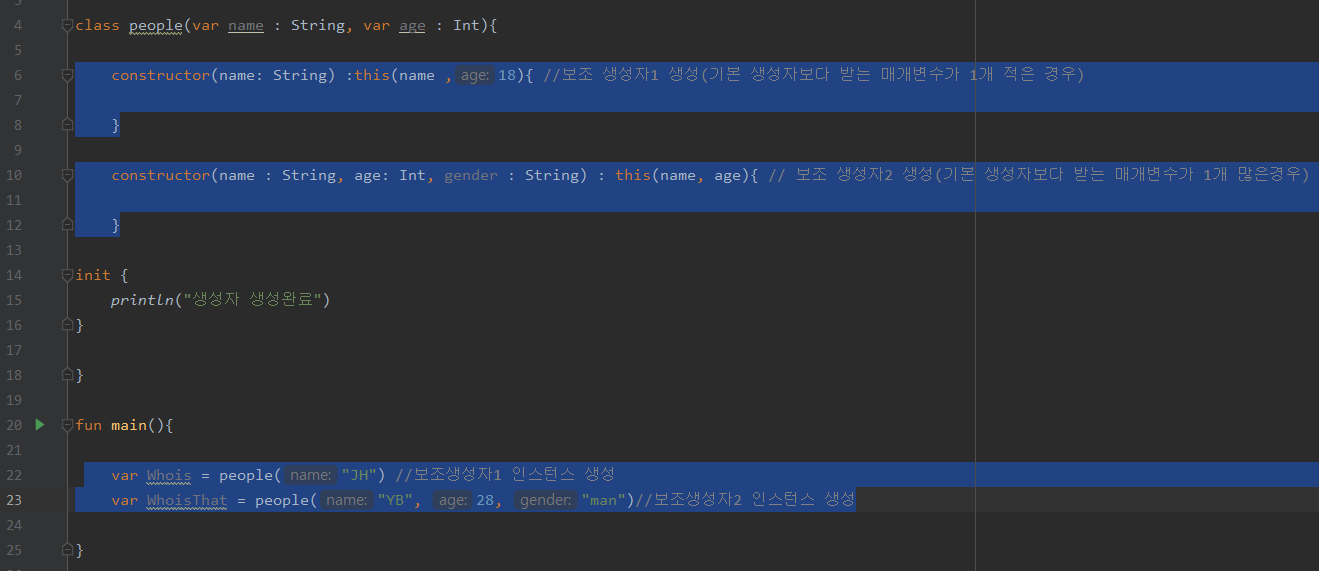Image resolution: width=1319 pixels, height=571 pixels.
Task: Click the 'println' call
Action: pyautogui.click(x=142, y=300)
